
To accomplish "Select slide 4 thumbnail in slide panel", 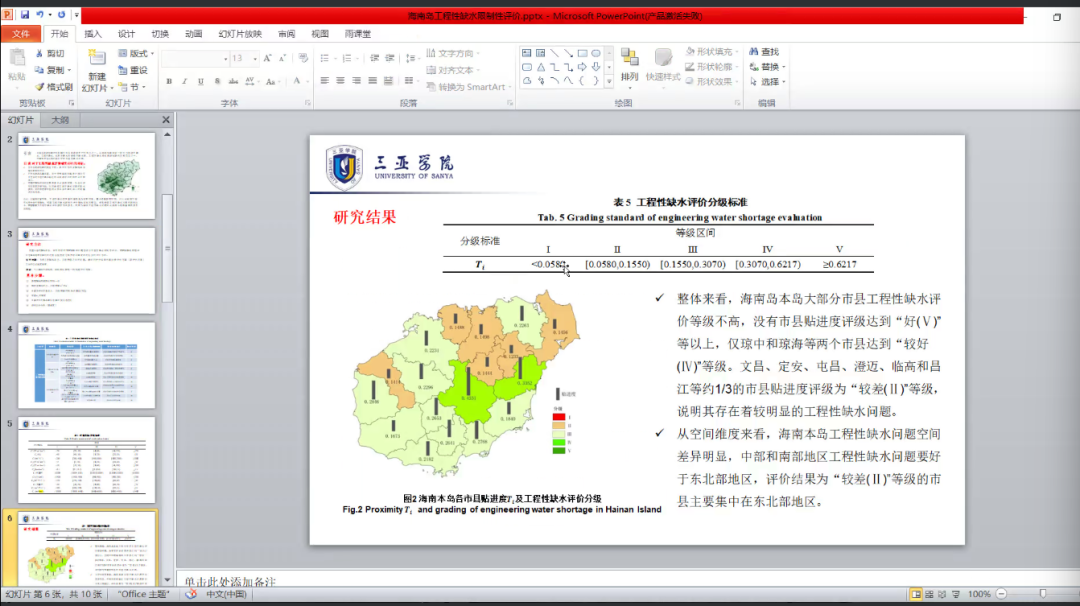I will 87,365.
